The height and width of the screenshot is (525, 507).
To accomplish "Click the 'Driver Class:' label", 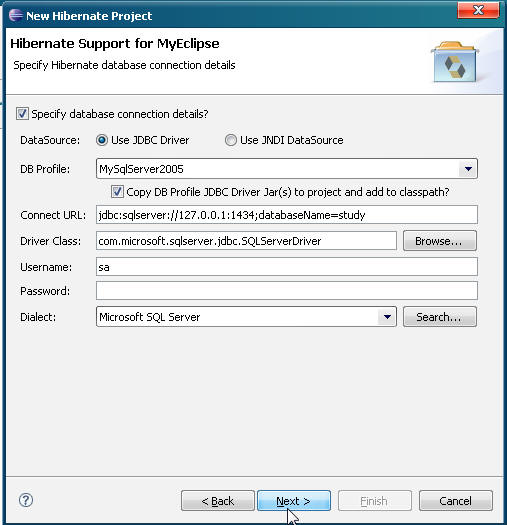I will coord(51,241).
